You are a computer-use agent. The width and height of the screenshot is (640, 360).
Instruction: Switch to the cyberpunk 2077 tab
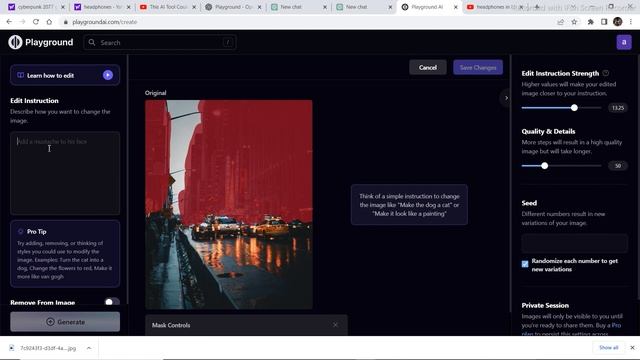pos(36,7)
